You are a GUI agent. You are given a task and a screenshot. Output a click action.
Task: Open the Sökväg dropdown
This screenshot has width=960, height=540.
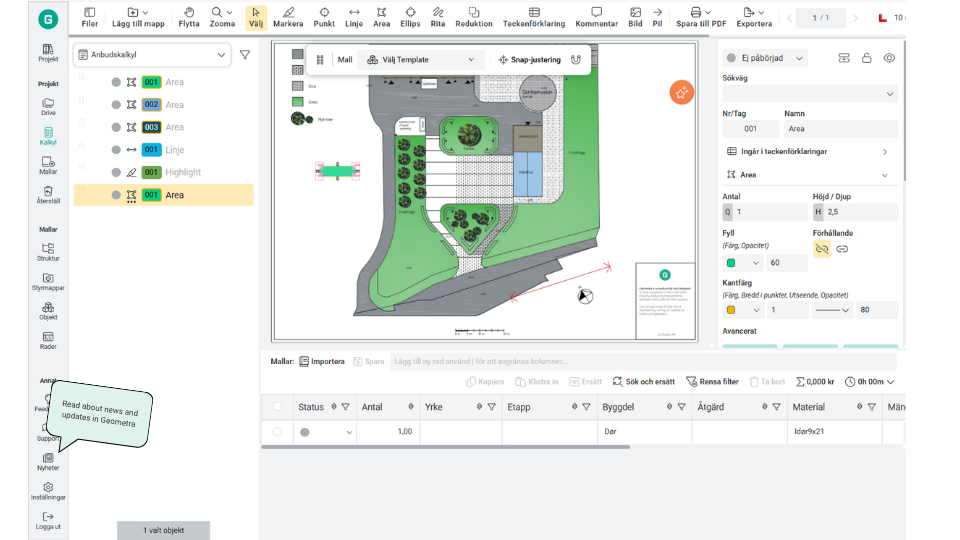(809, 94)
